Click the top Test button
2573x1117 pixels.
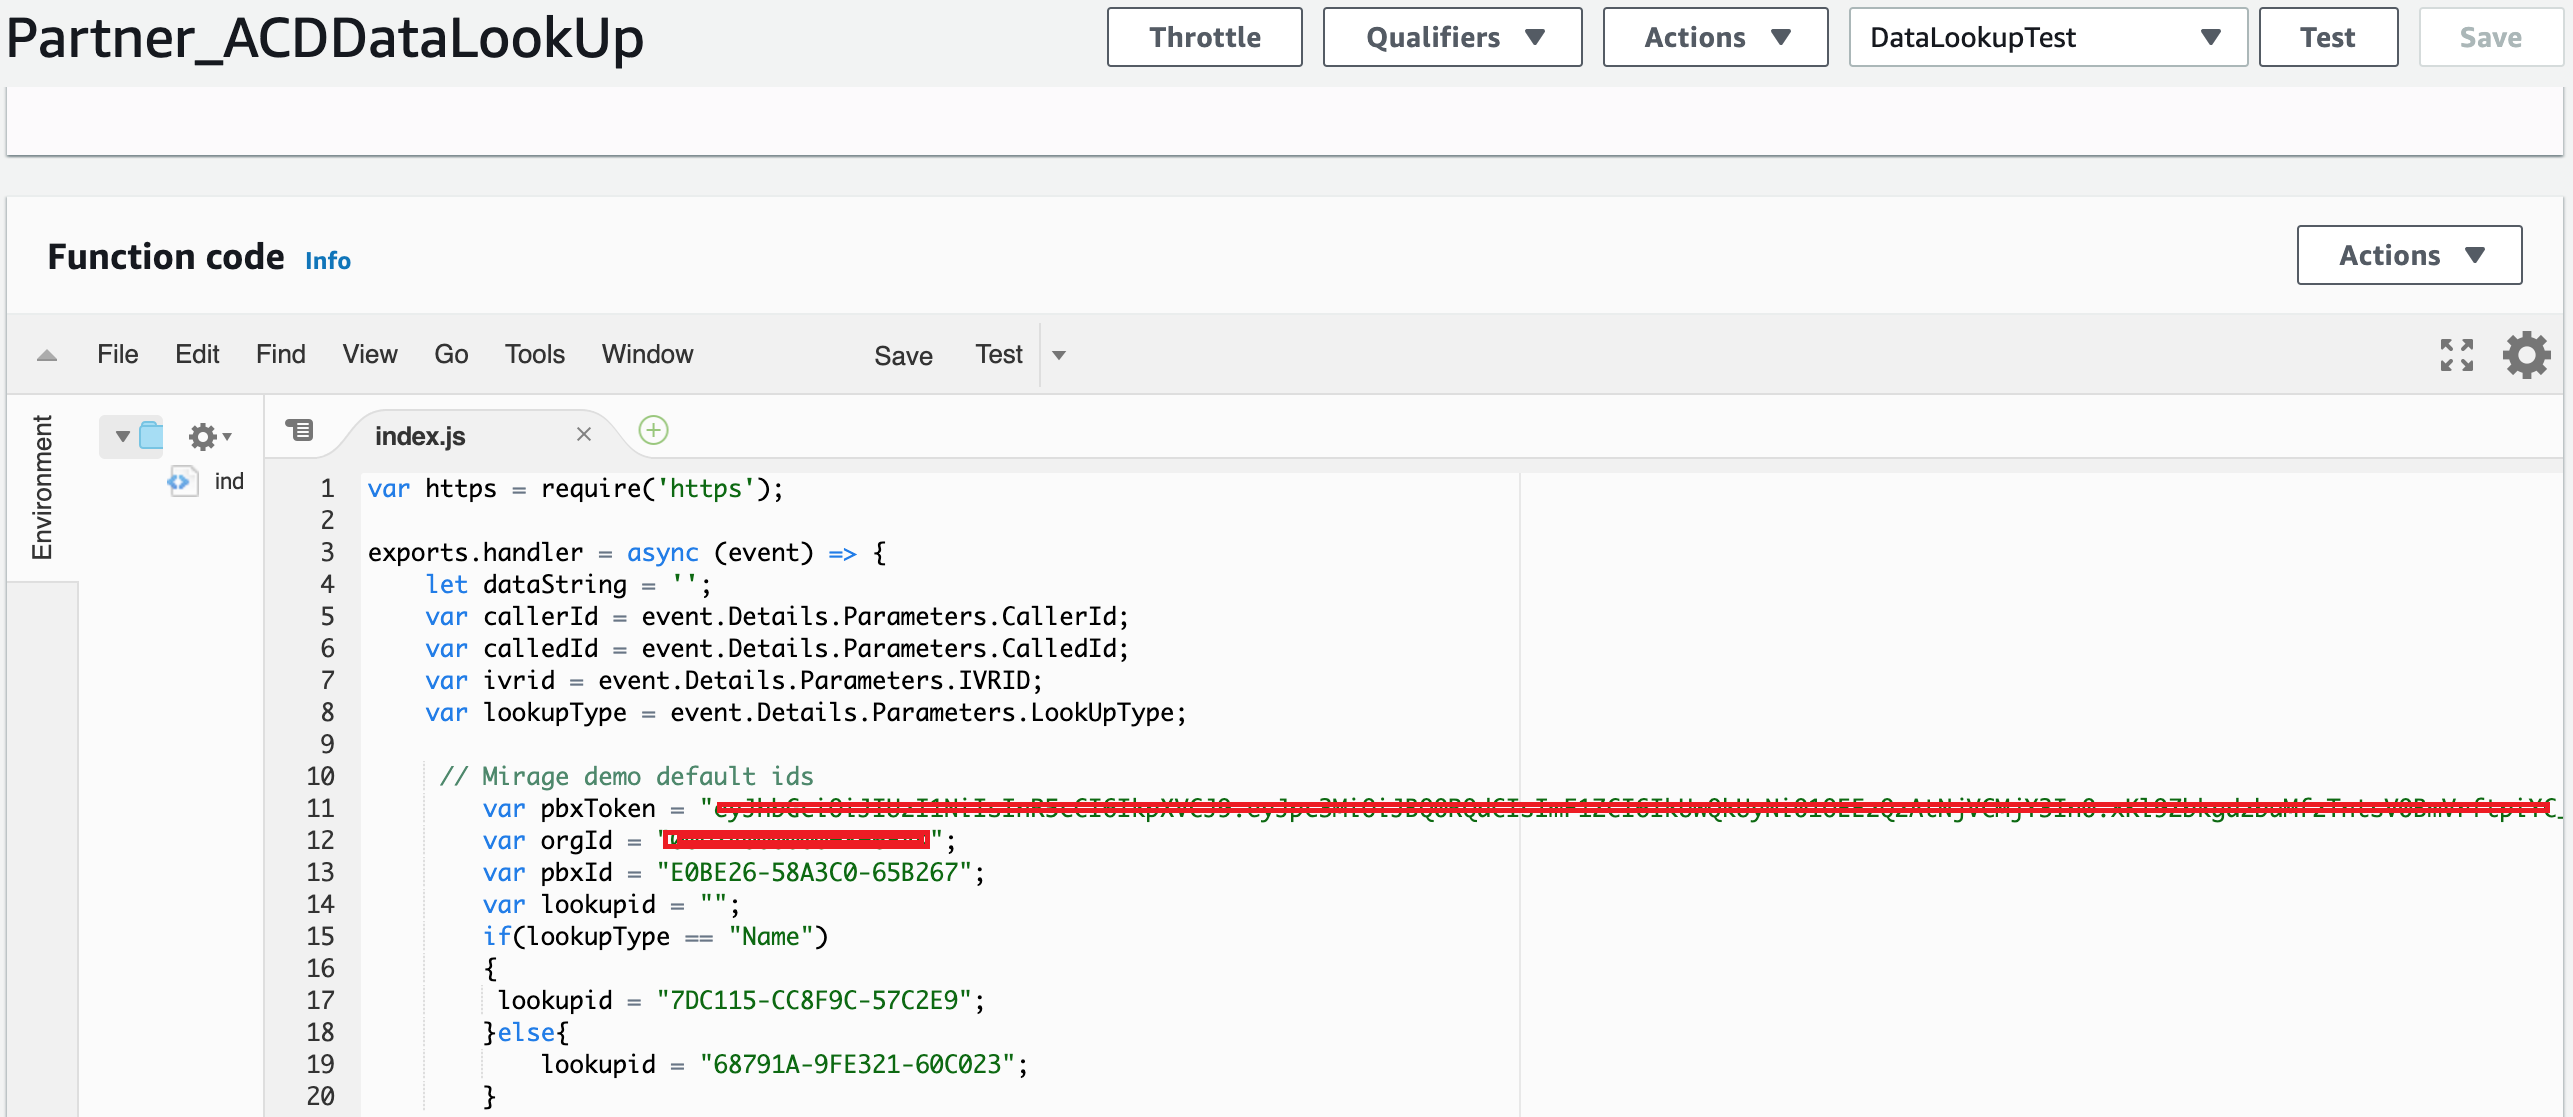(x=2328, y=37)
